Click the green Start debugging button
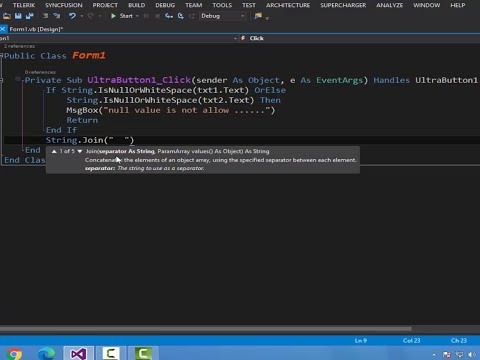The width and height of the screenshot is (480, 360). coord(121,16)
